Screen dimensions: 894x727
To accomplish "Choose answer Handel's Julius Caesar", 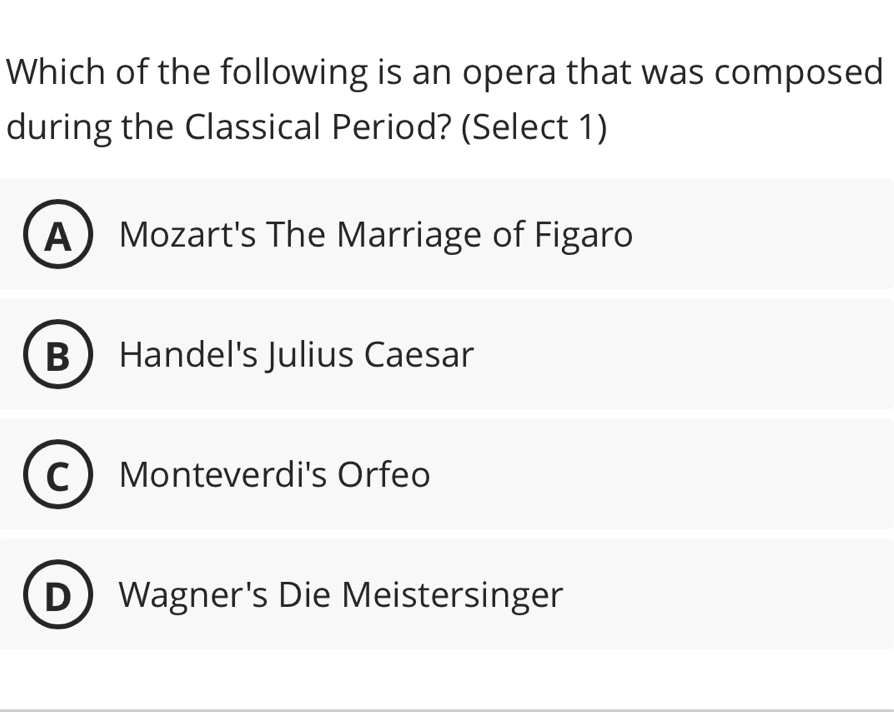I will tap(296, 354).
